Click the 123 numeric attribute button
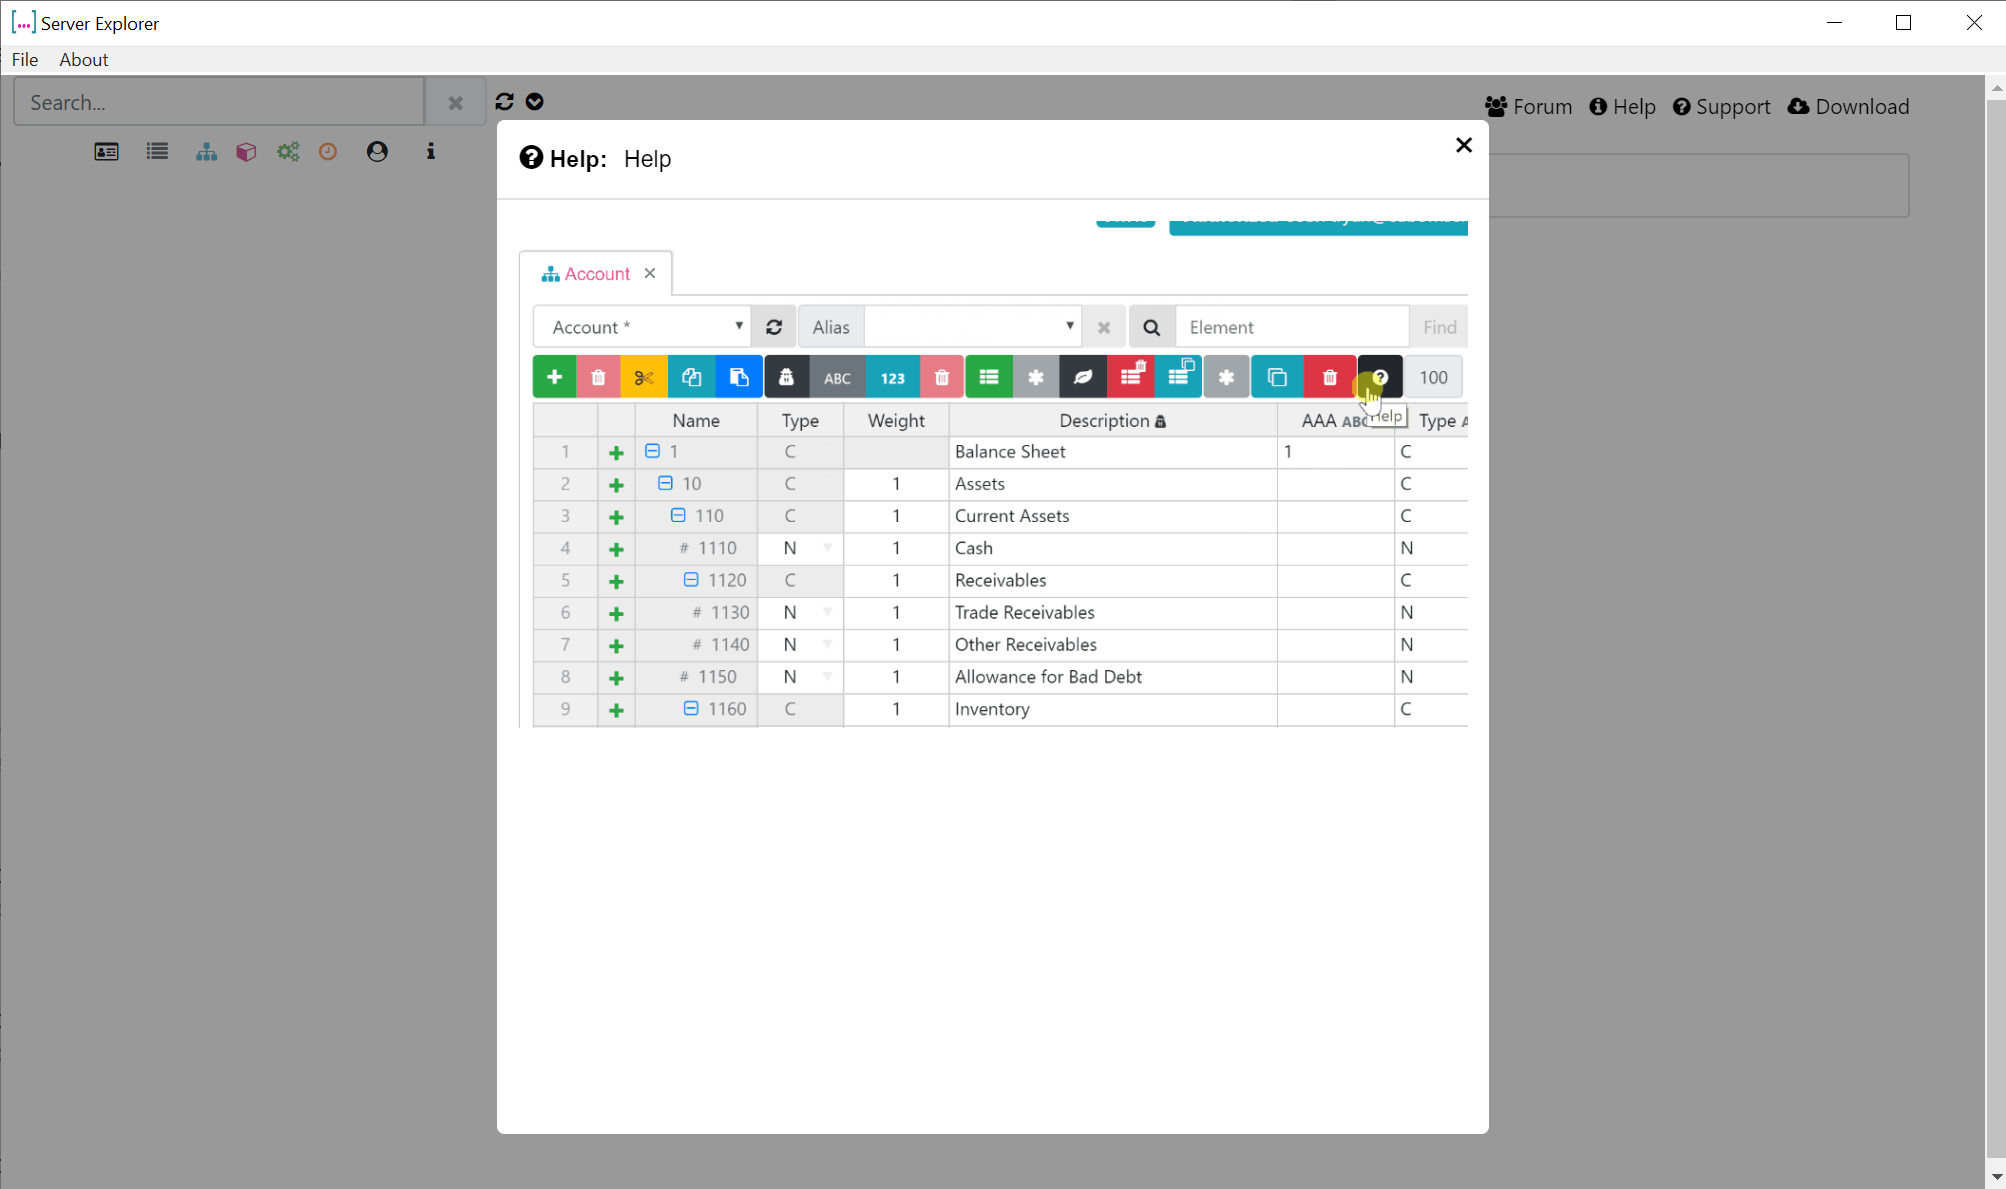The height and width of the screenshot is (1189, 2006). 892,377
